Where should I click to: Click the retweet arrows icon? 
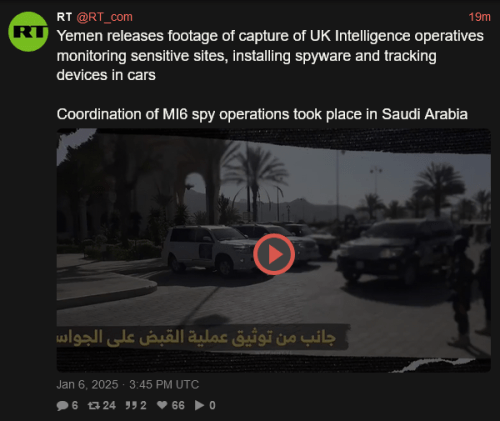(x=94, y=405)
